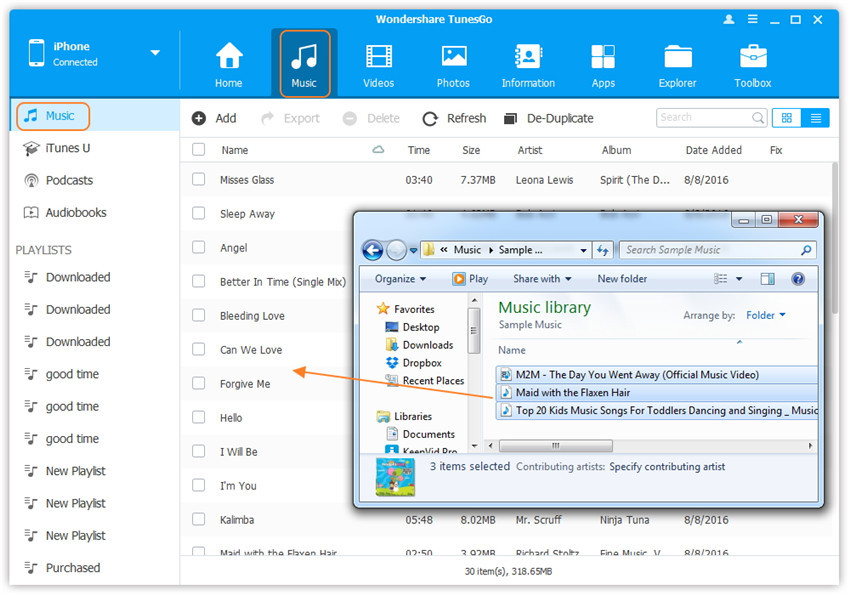The height and width of the screenshot is (595, 850).
Task: Open the Arrange by Folder dropdown
Action: (x=766, y=315)
